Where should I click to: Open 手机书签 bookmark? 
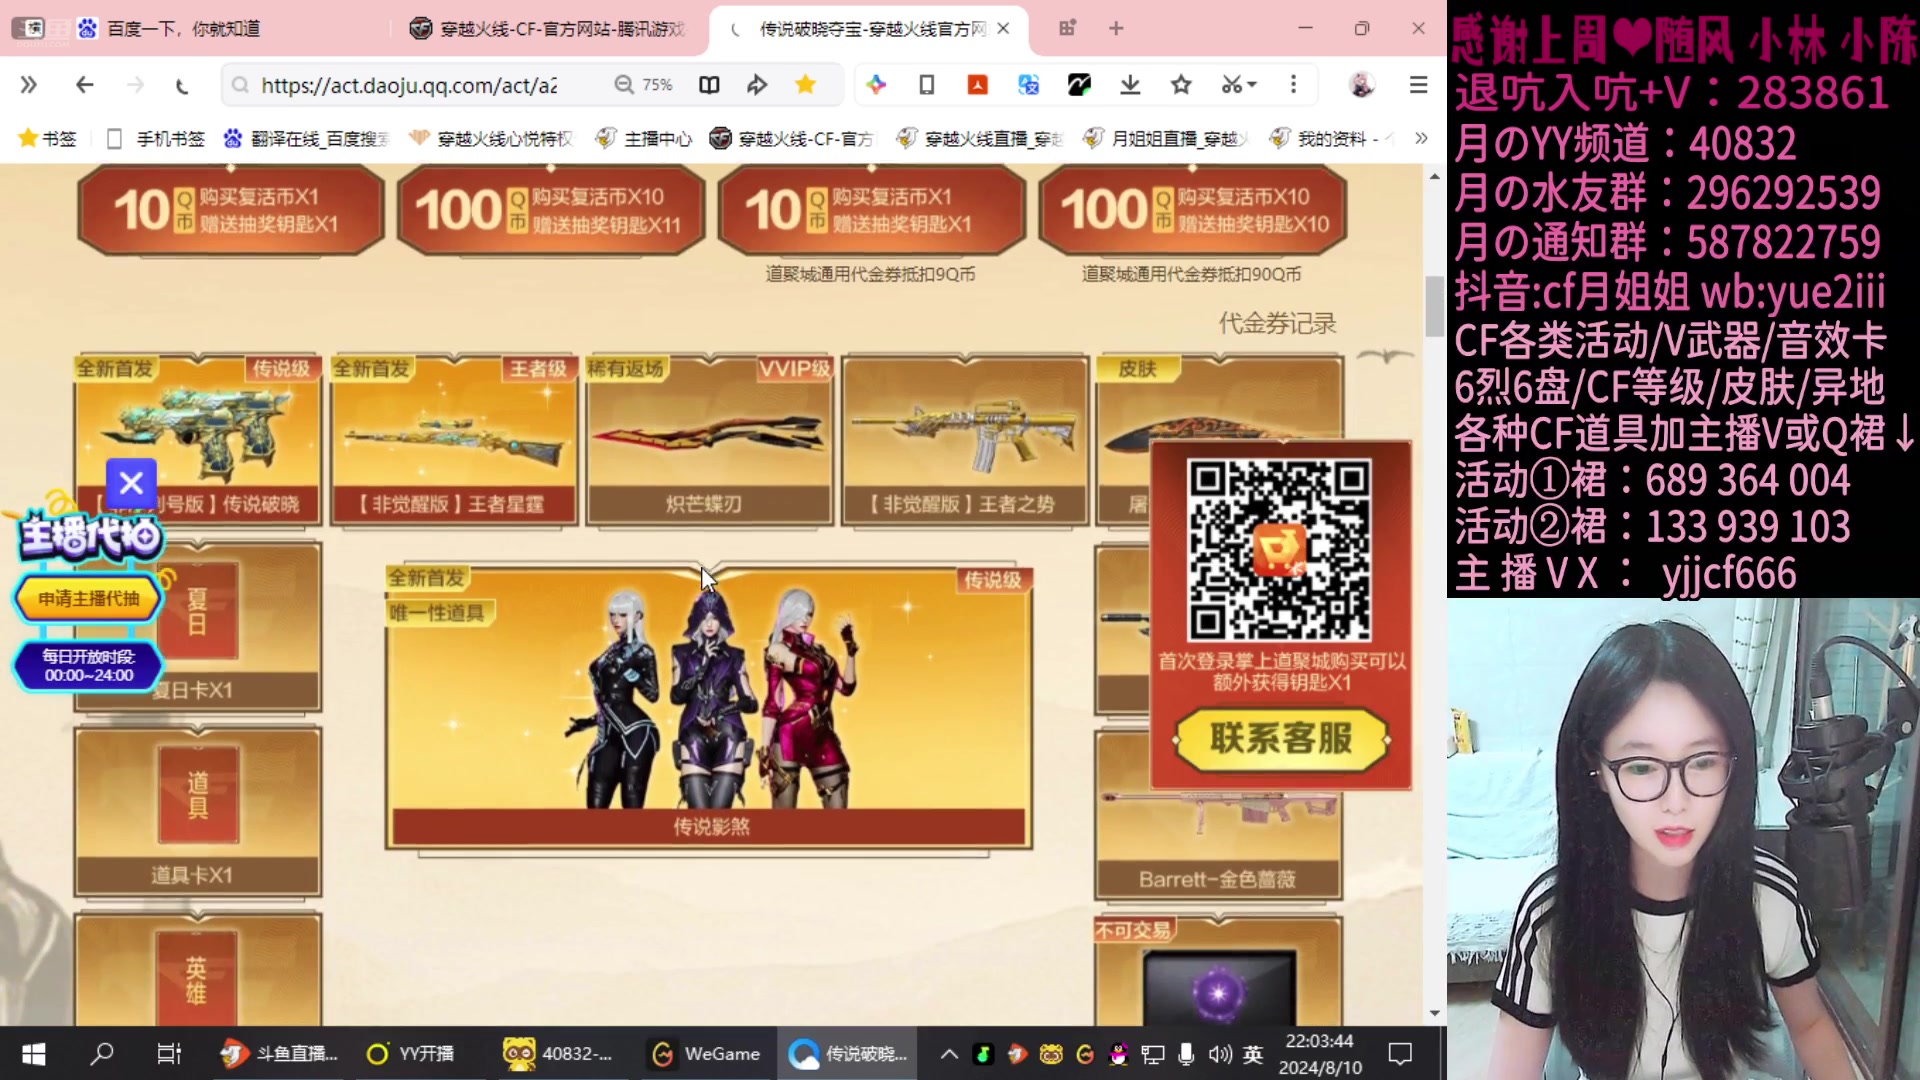click(155, 139)
